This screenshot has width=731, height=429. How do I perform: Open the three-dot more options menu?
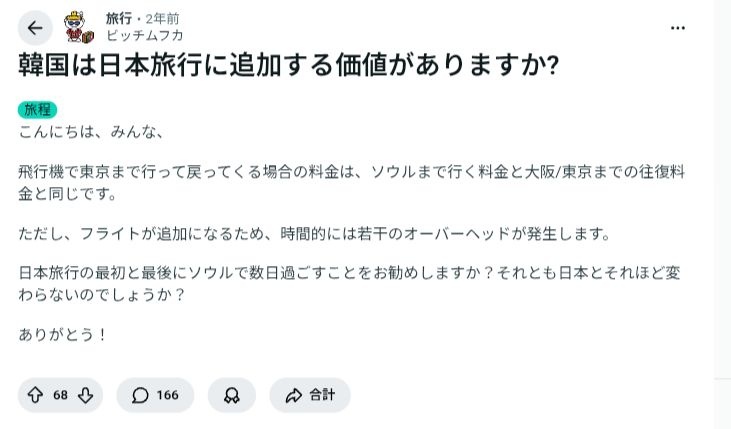[678, 27]
